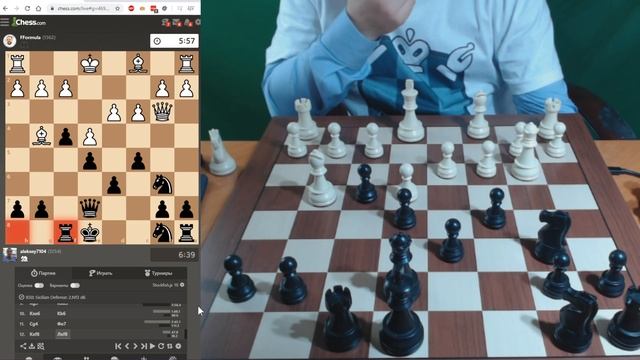Click the black queen on the board diagram
The height and width of the screenshot is (360, 640).
pyautogui.click(x=90, y=208)
